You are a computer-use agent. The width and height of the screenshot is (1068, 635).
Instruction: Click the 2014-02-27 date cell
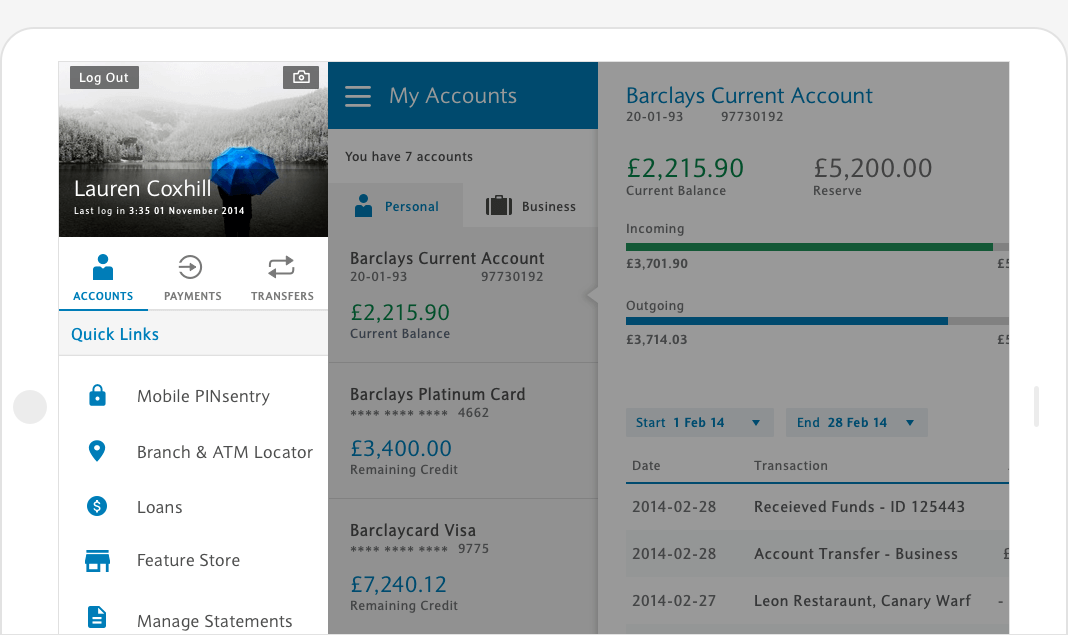[x=674, y=601]
